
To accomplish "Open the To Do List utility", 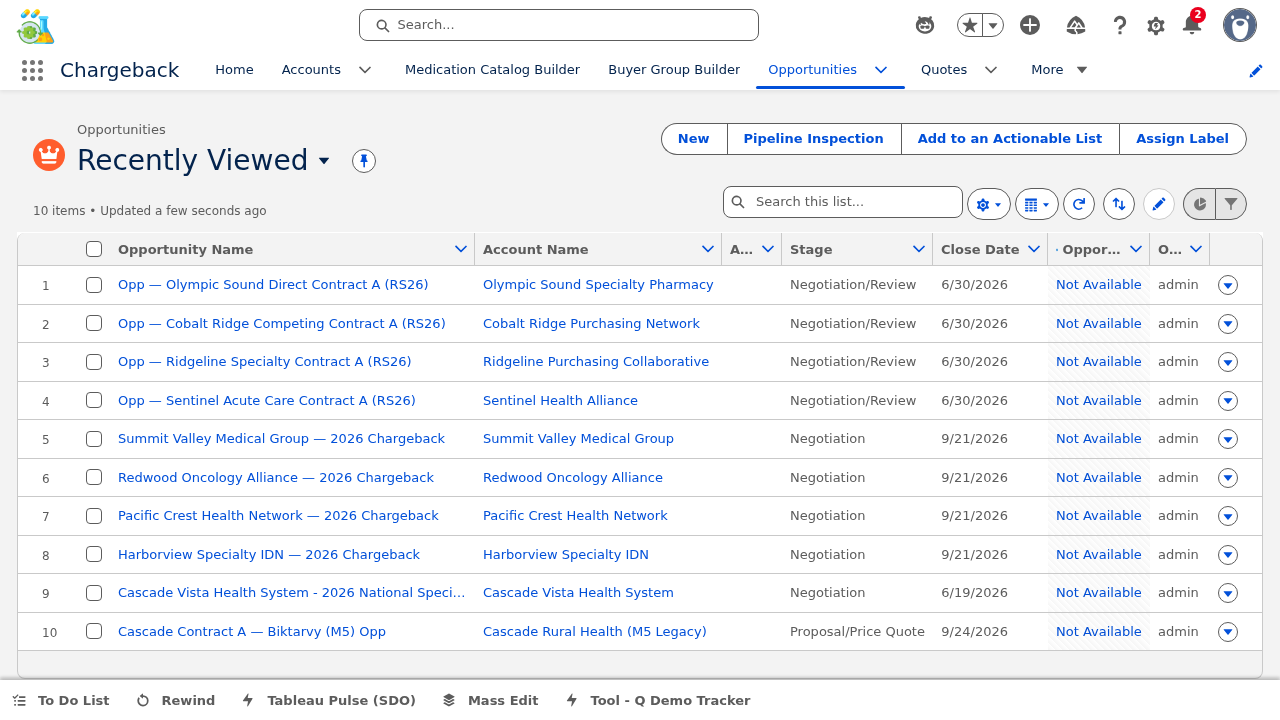I will (x=61, y=701).
